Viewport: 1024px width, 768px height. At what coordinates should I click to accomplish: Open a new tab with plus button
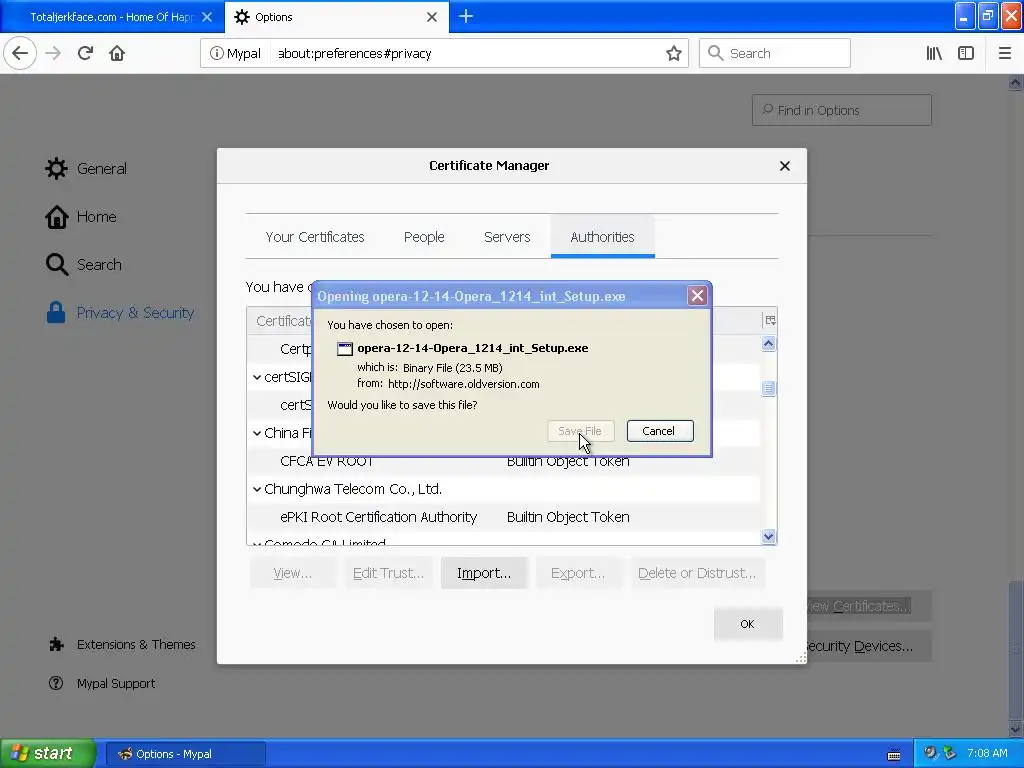click(466, 16)
